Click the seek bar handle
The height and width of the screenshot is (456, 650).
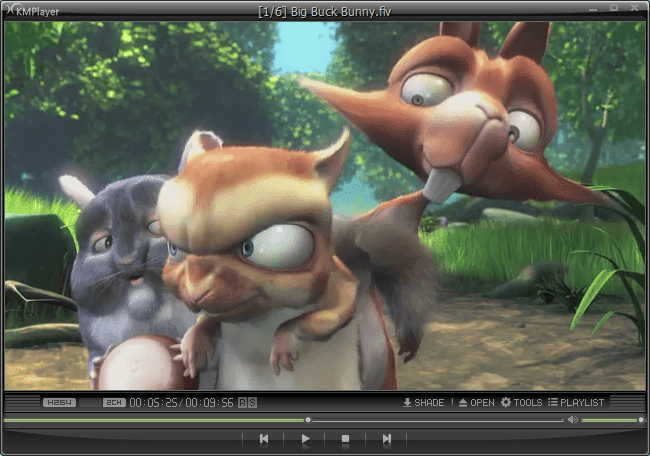pos(308,420)
